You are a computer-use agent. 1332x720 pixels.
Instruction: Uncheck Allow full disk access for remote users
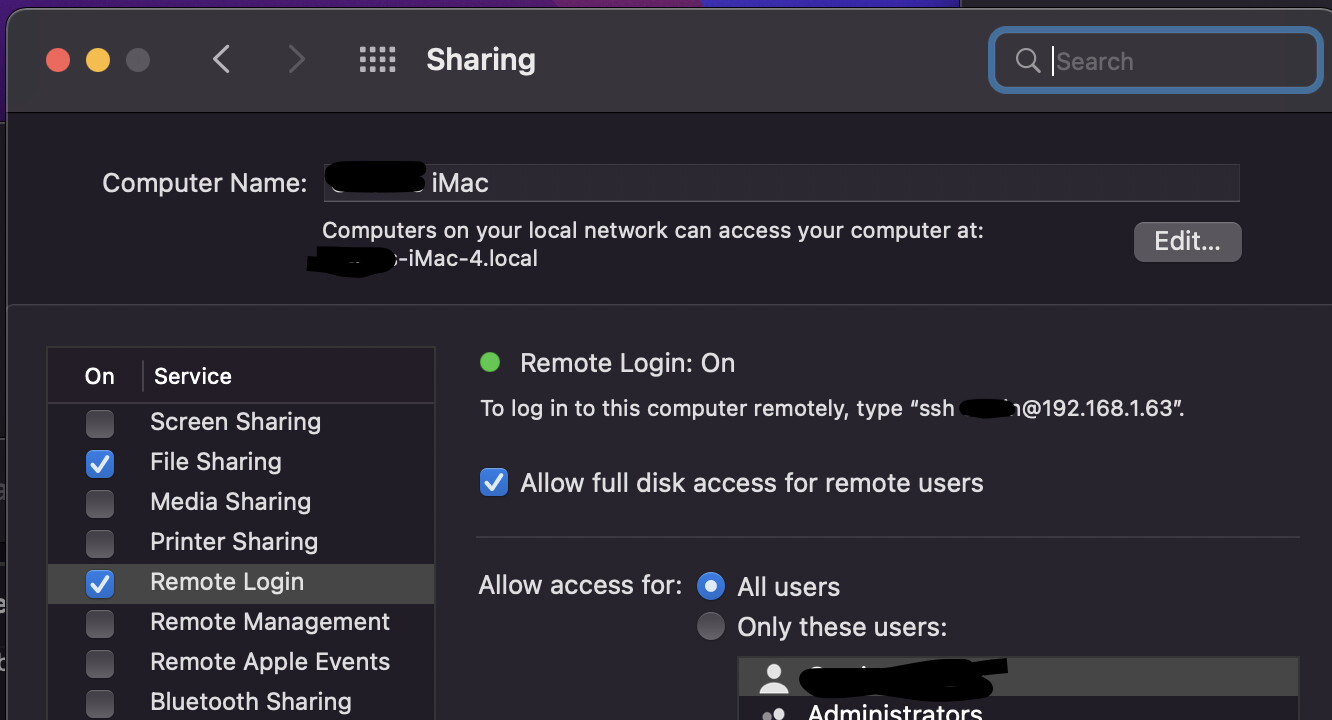click(494, 483)
